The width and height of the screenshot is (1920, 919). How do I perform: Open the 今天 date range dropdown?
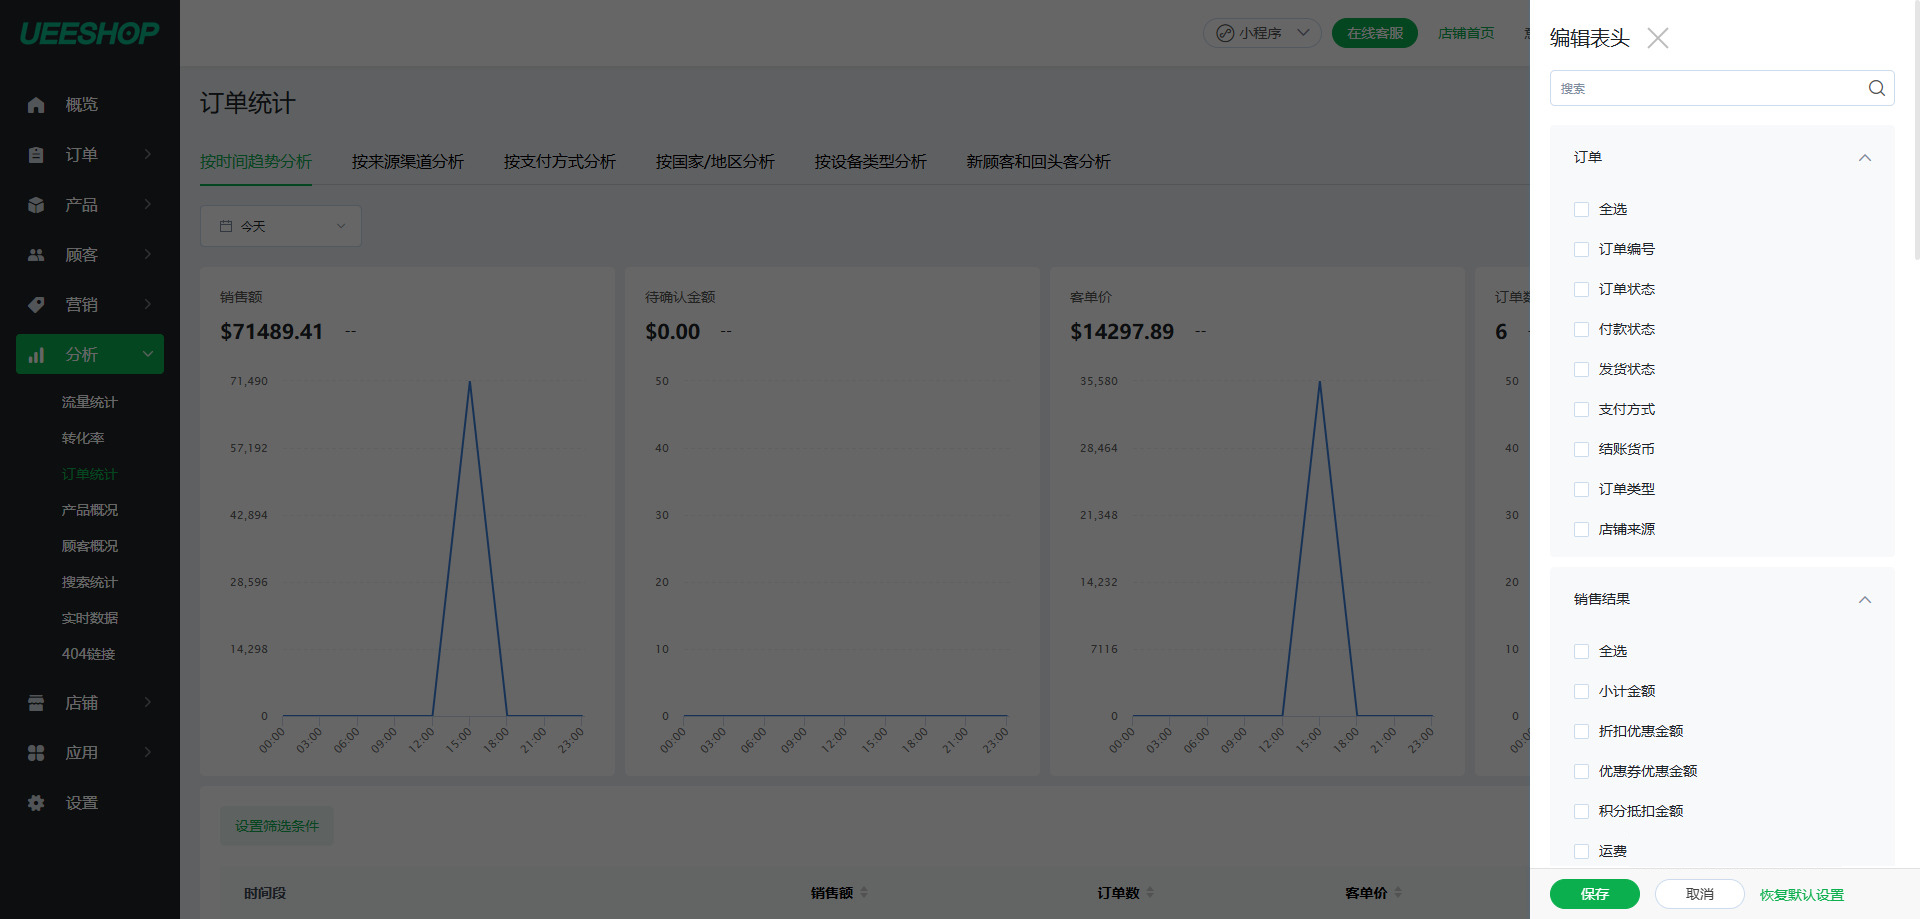(x=281, y=226)
